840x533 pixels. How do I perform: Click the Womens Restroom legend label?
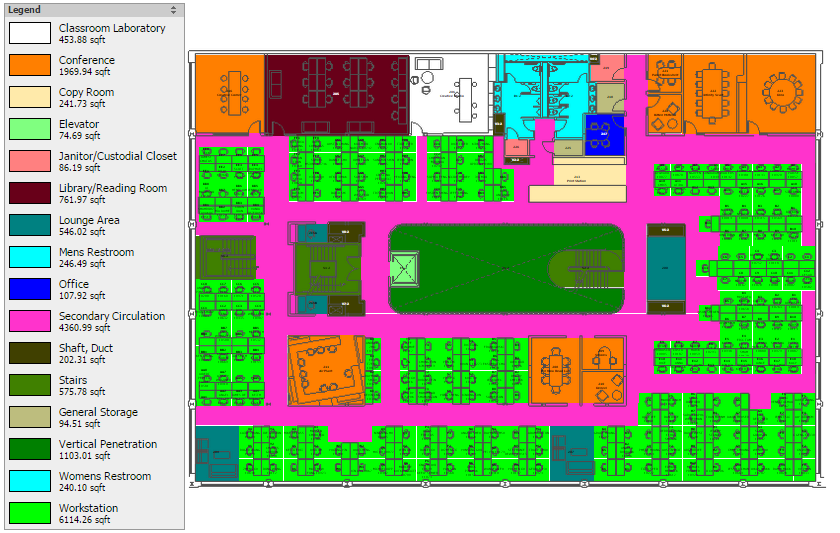coord(105,476)
